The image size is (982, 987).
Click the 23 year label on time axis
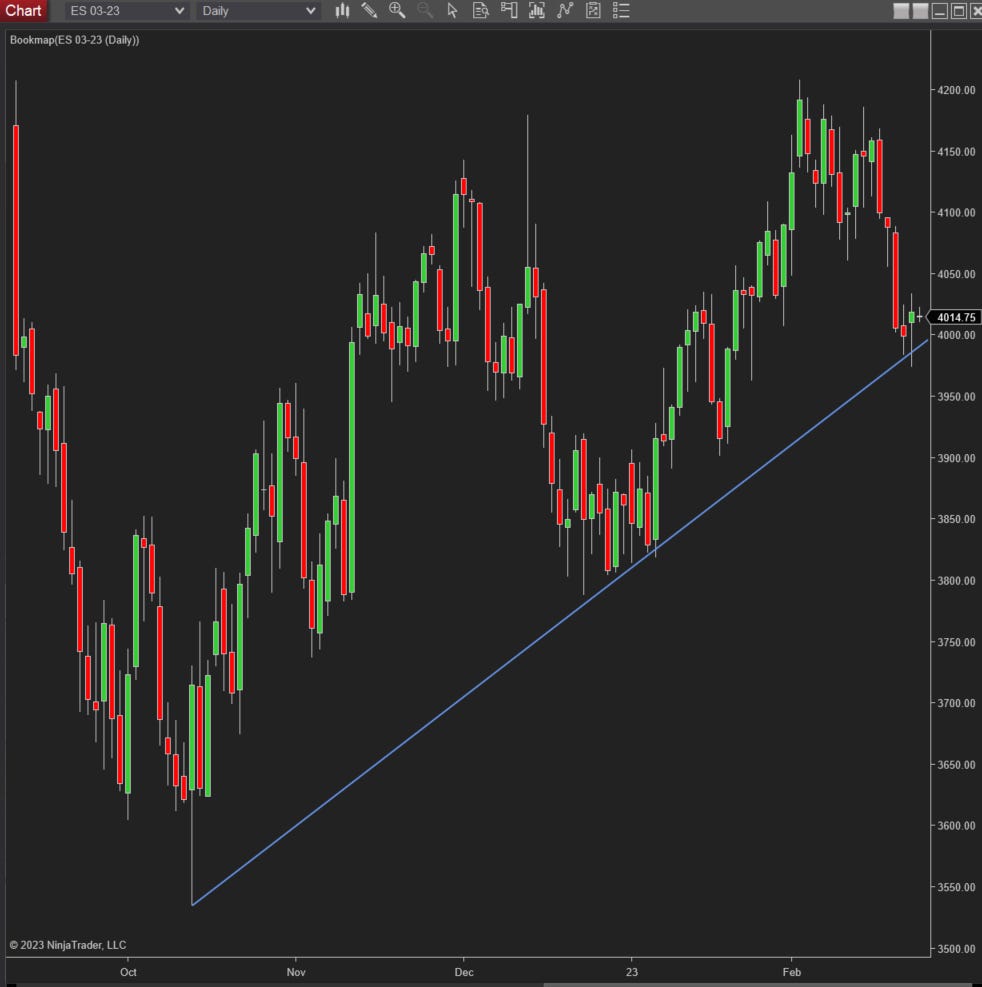pyautogui.click(x=631, y=972)
